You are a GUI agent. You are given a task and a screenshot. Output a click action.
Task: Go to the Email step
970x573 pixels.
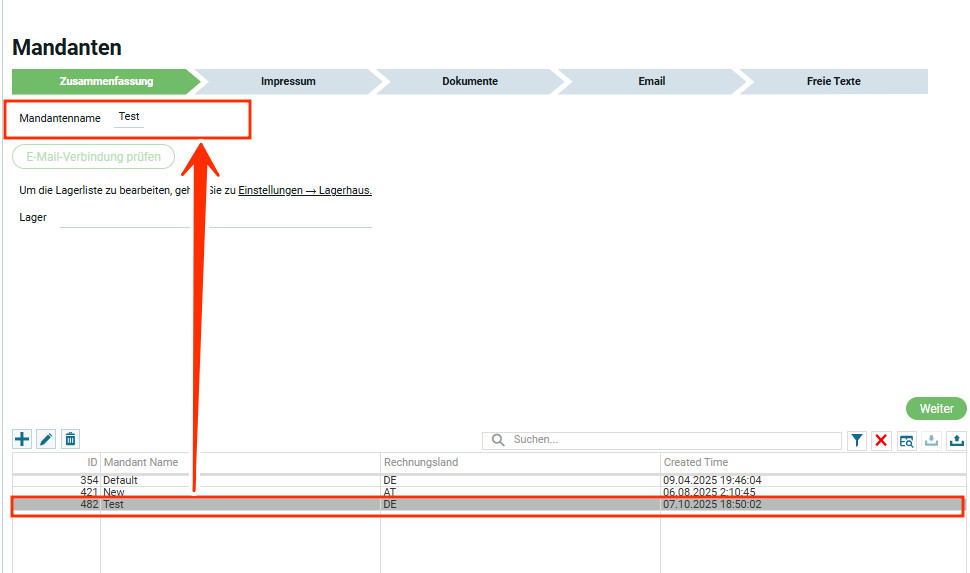click(651, 81)
